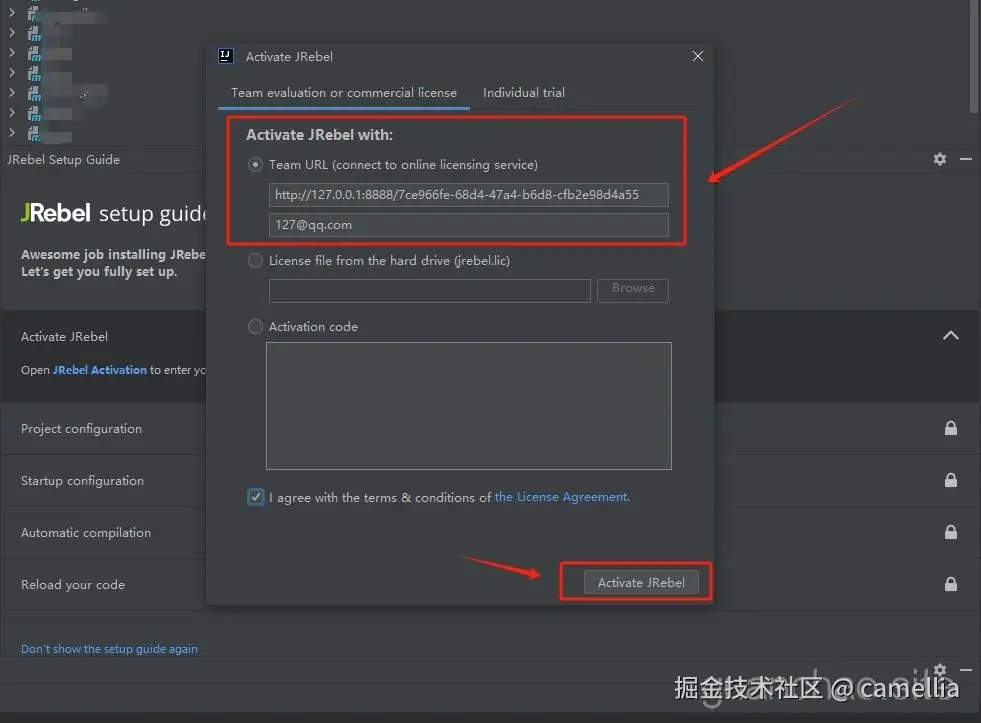Click inside the Activation code text area
This screenshot has width=981, height=723.
pyautogui.click(x=469, y=405)
